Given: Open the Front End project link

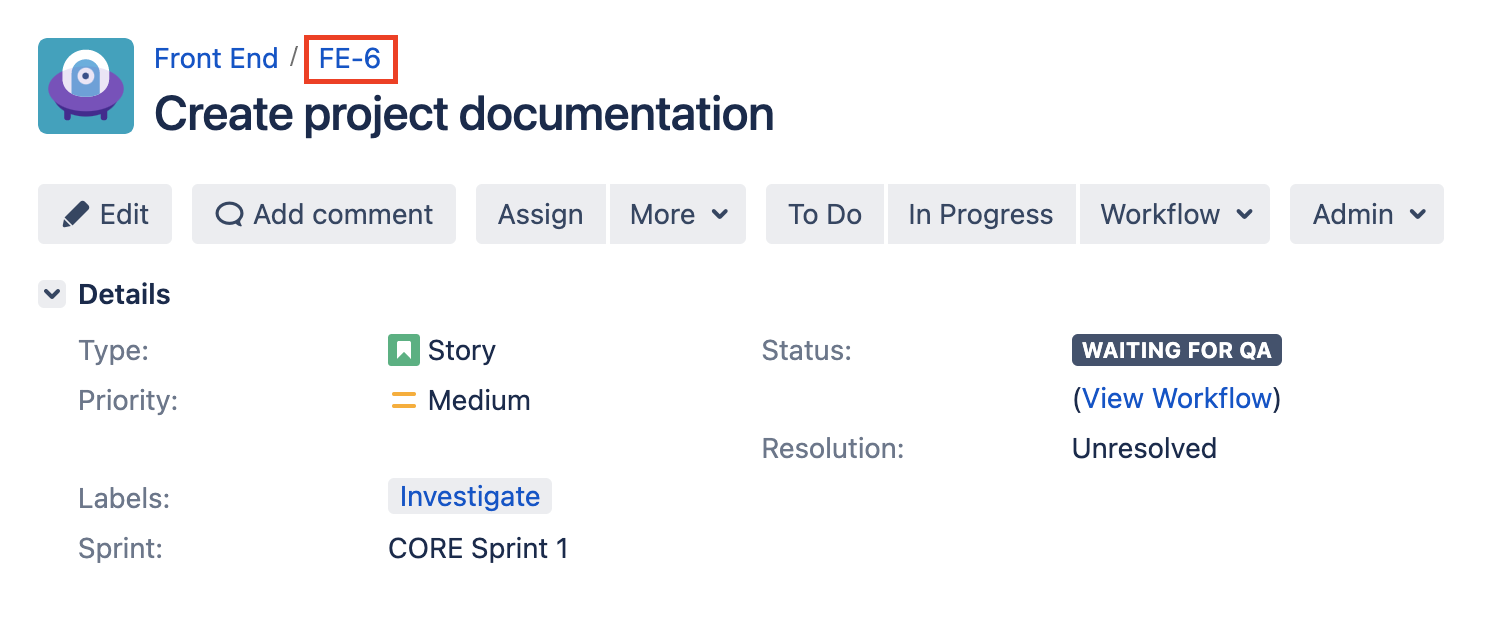Looking at the screenshot, I should [x=216, y=59].
